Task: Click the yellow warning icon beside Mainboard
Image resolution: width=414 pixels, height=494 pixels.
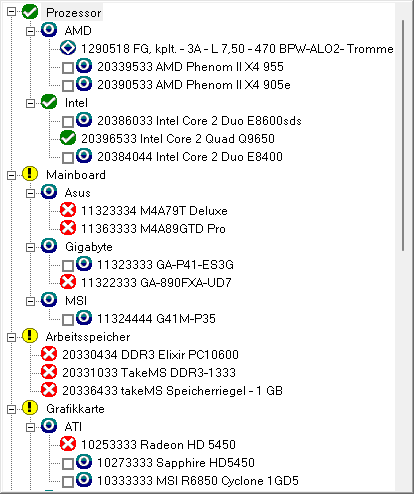Action: coord(30,174)
